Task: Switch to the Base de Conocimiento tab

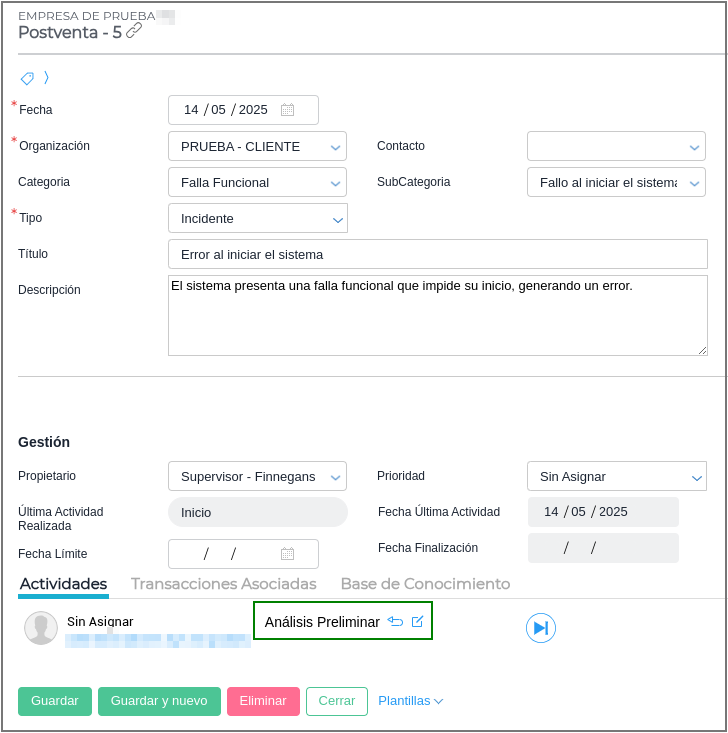Action: pyautogui.click(x=425, y=584)
